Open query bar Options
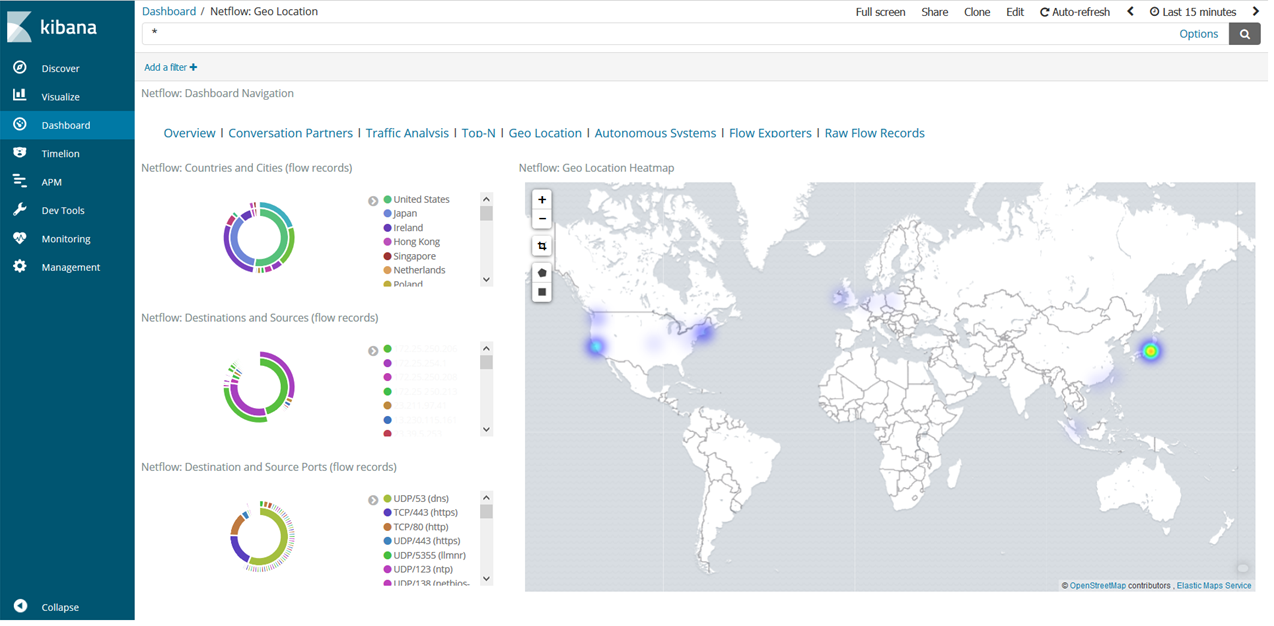This screenshot has height=626, width=1274. tap(1198, 34)
